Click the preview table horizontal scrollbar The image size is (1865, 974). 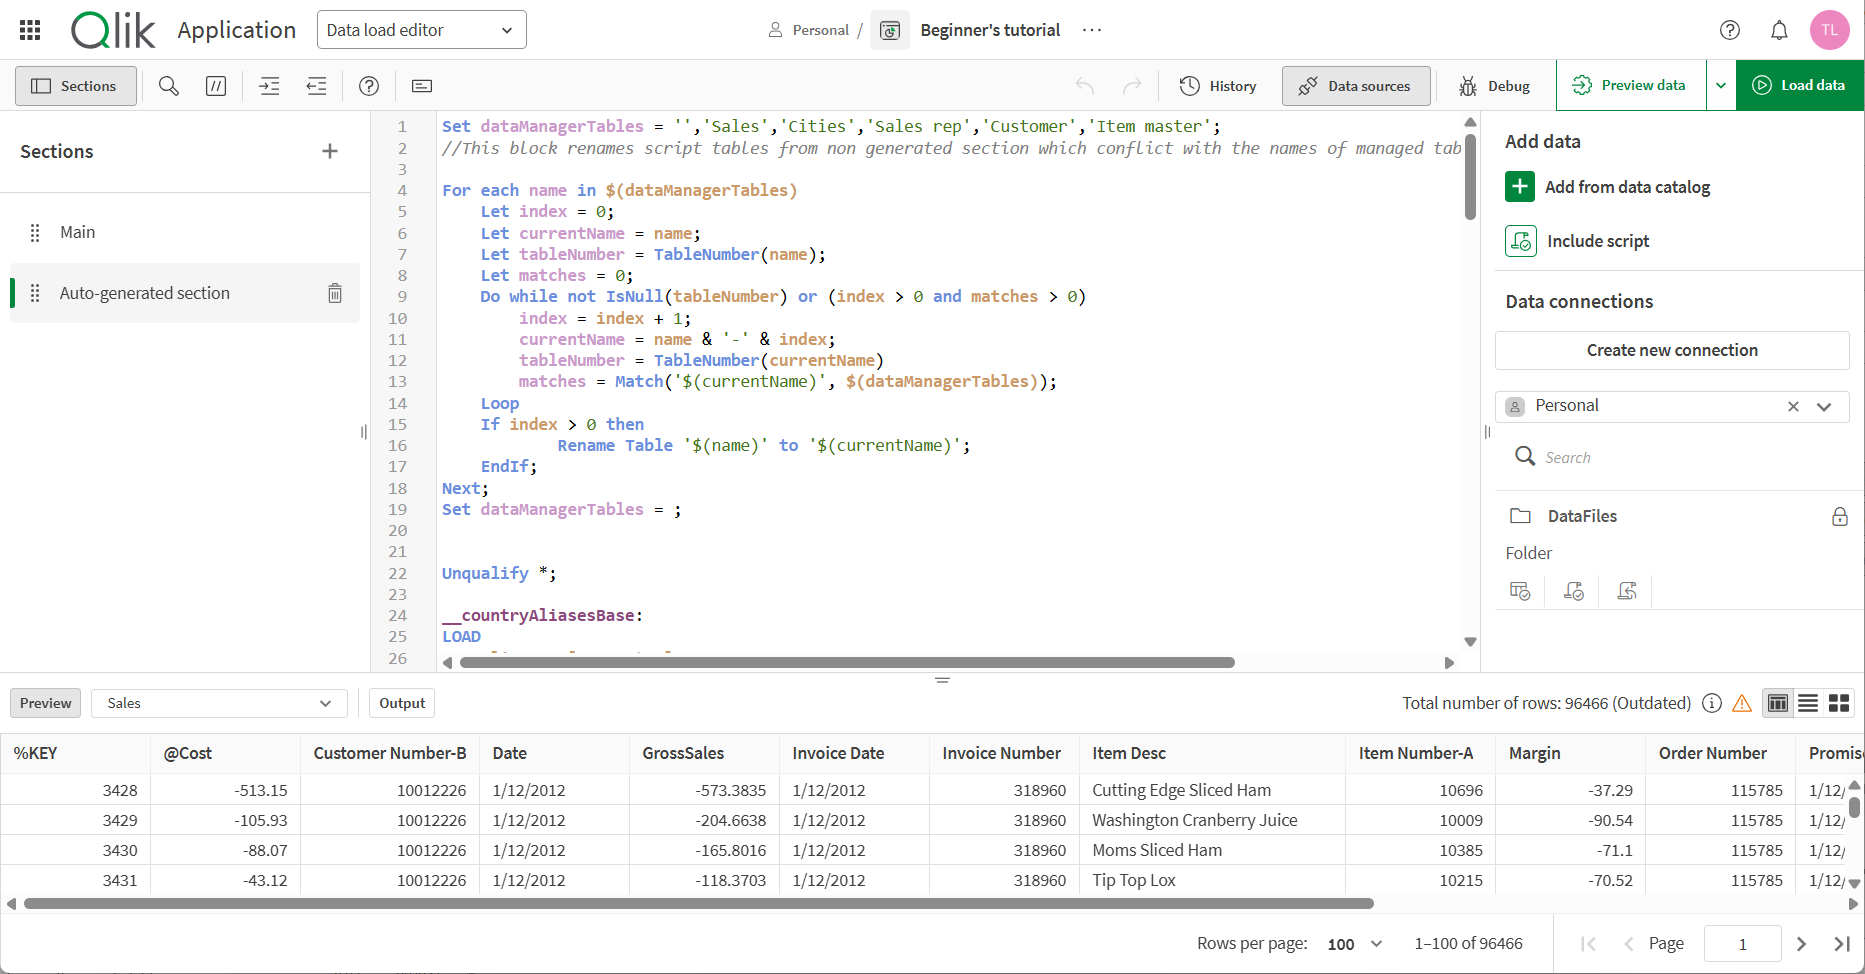click(x=698, y=903)
